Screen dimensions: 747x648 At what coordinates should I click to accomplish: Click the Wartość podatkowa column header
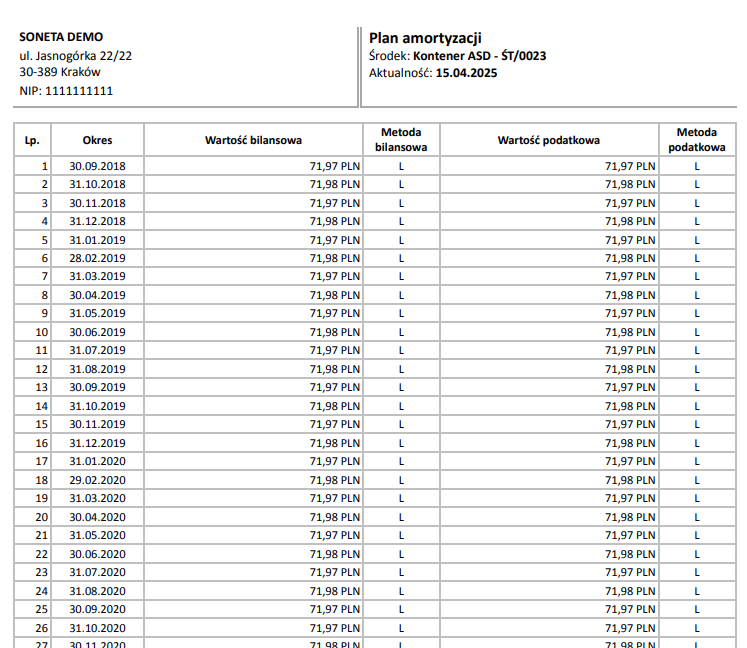click(x=549, y=140)
